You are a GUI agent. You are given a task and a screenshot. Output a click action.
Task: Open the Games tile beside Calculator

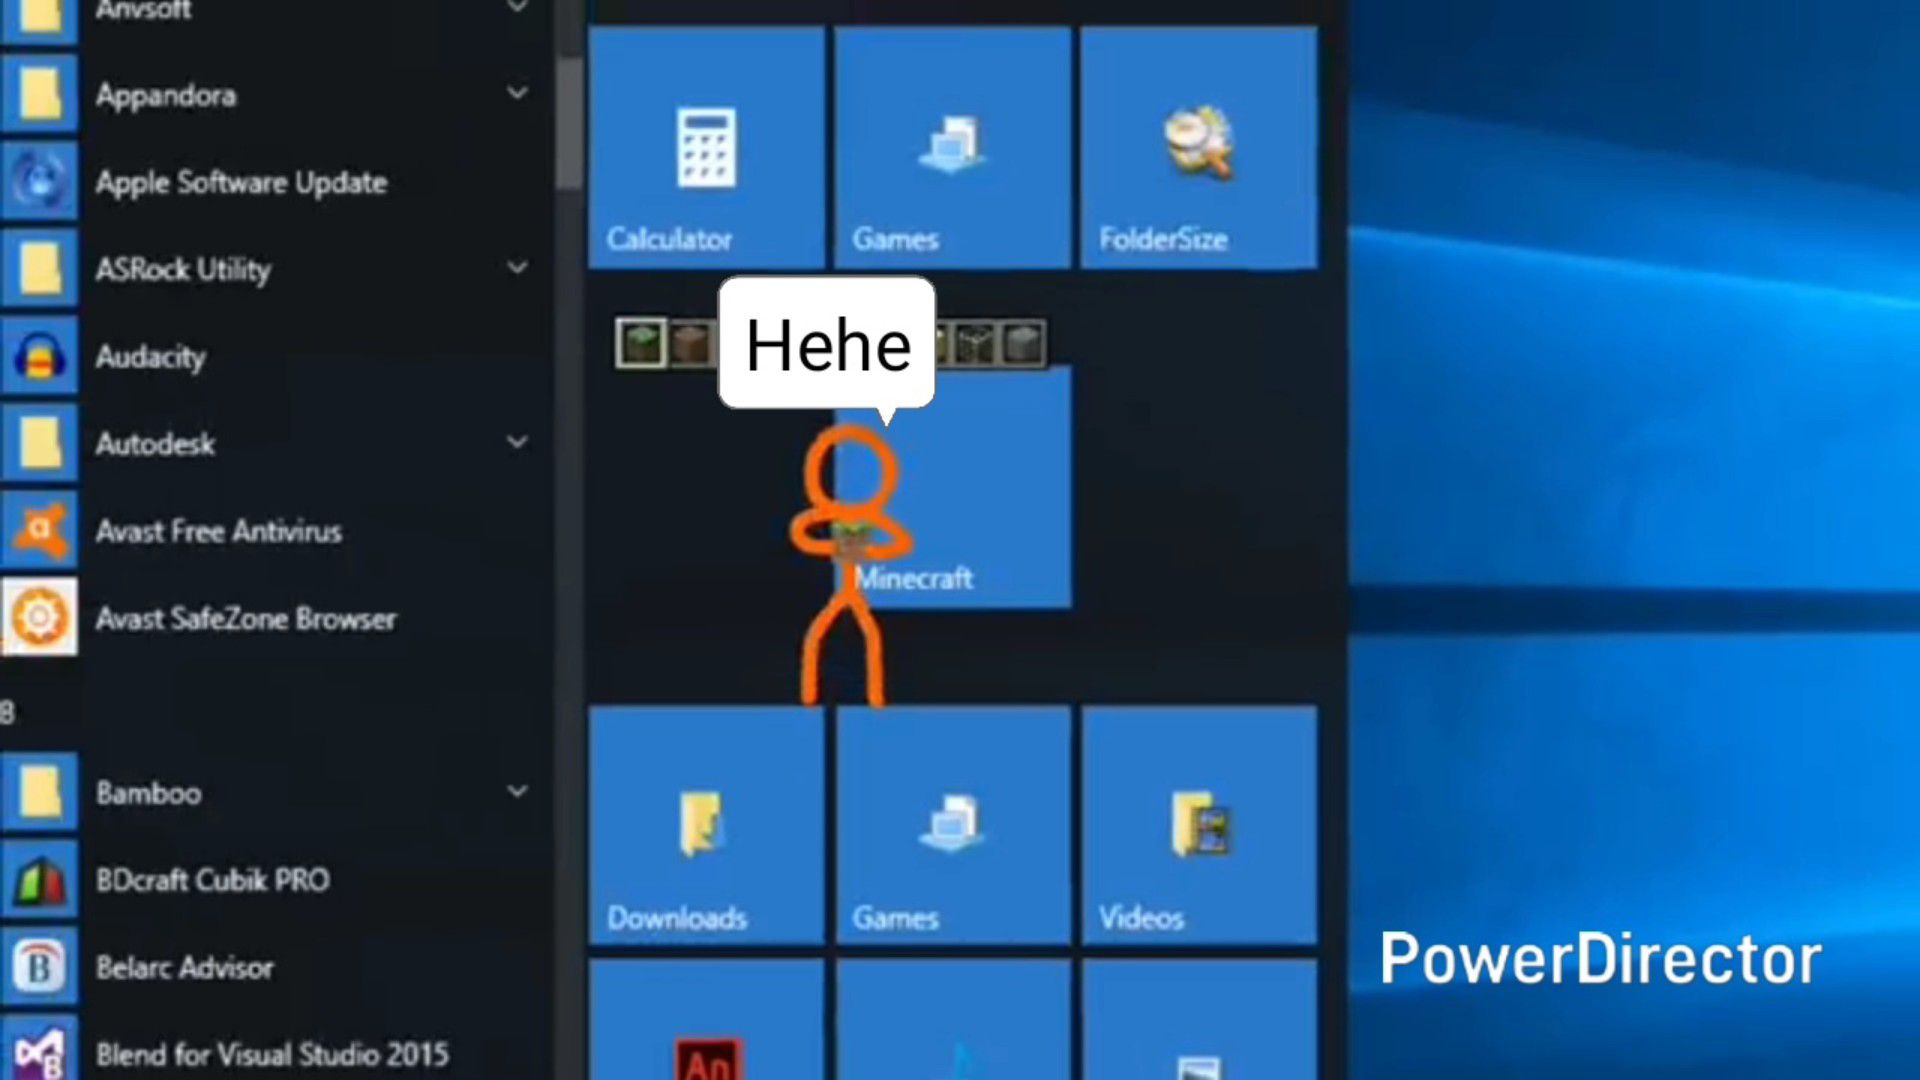pos(952,148)
